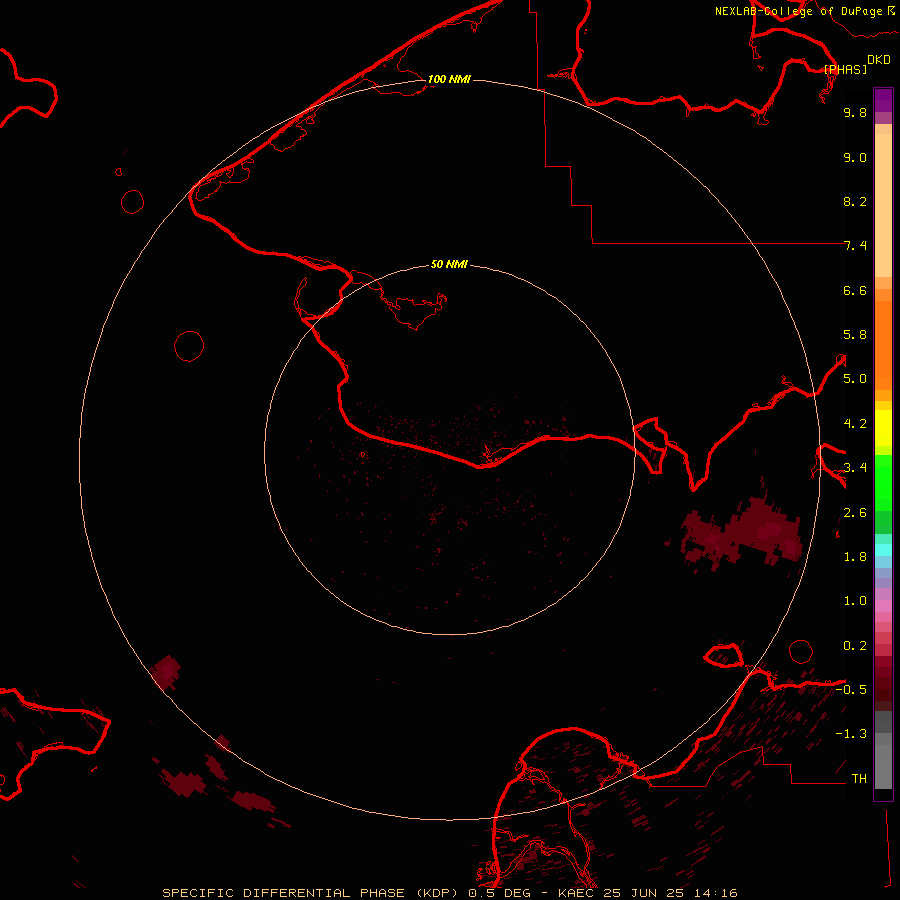Click the 50 NMI range ring label
Image resolution: width=900 pixels, height=900 pixels.
[449, 264]
